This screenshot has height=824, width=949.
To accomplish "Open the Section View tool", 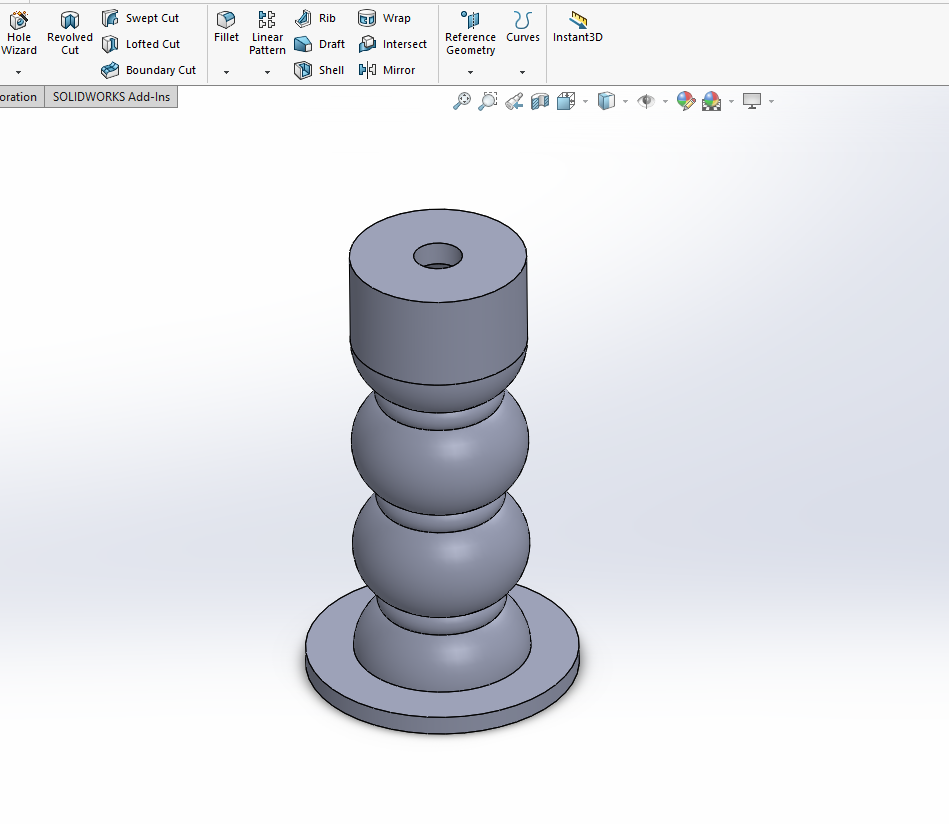I will pos(540,101).
